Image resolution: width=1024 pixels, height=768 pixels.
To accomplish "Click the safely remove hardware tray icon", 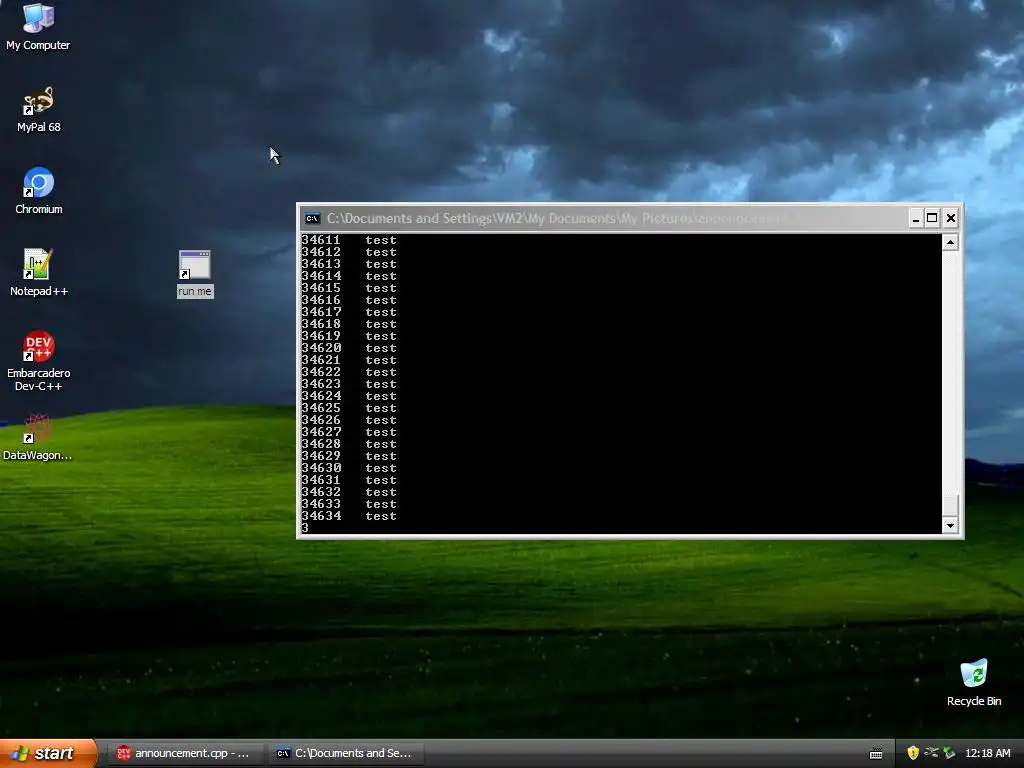I will pyautogui.click(x=949, y=753).
